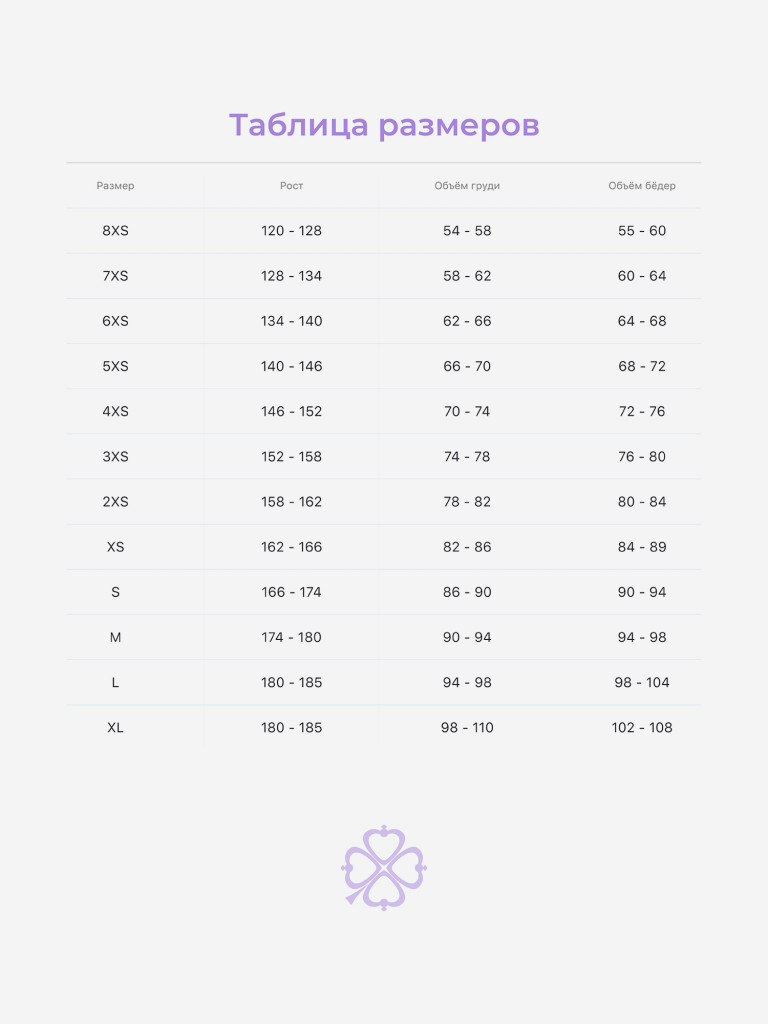The height and width of the screenshot is (1024, 768).
Task: Click the Объём груди column header
Action: pos(467,186)
